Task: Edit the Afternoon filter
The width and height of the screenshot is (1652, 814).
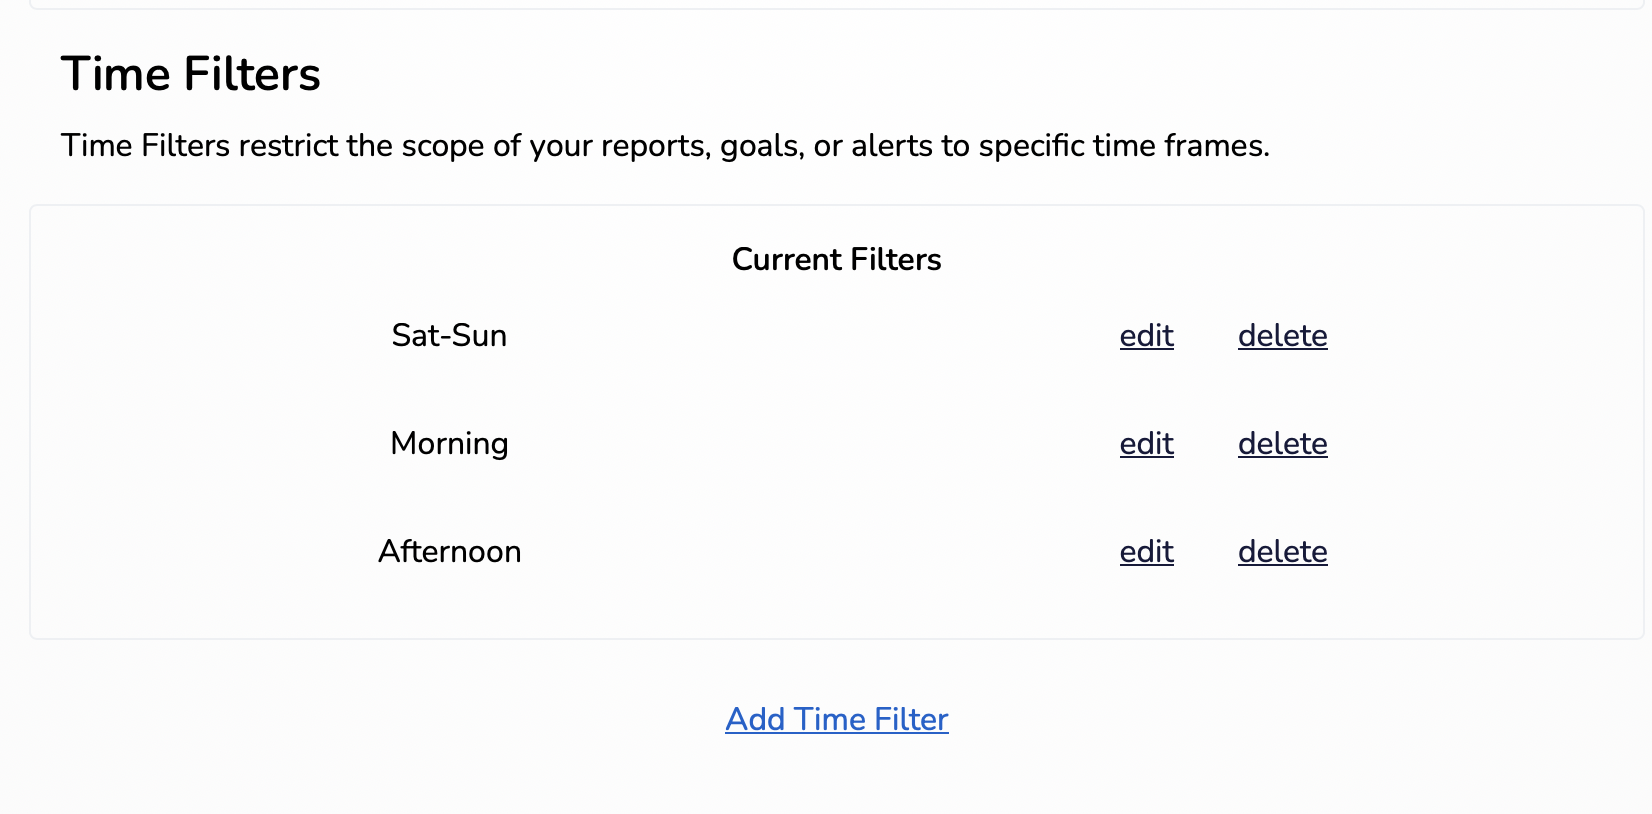Action: coord(1146,552)
